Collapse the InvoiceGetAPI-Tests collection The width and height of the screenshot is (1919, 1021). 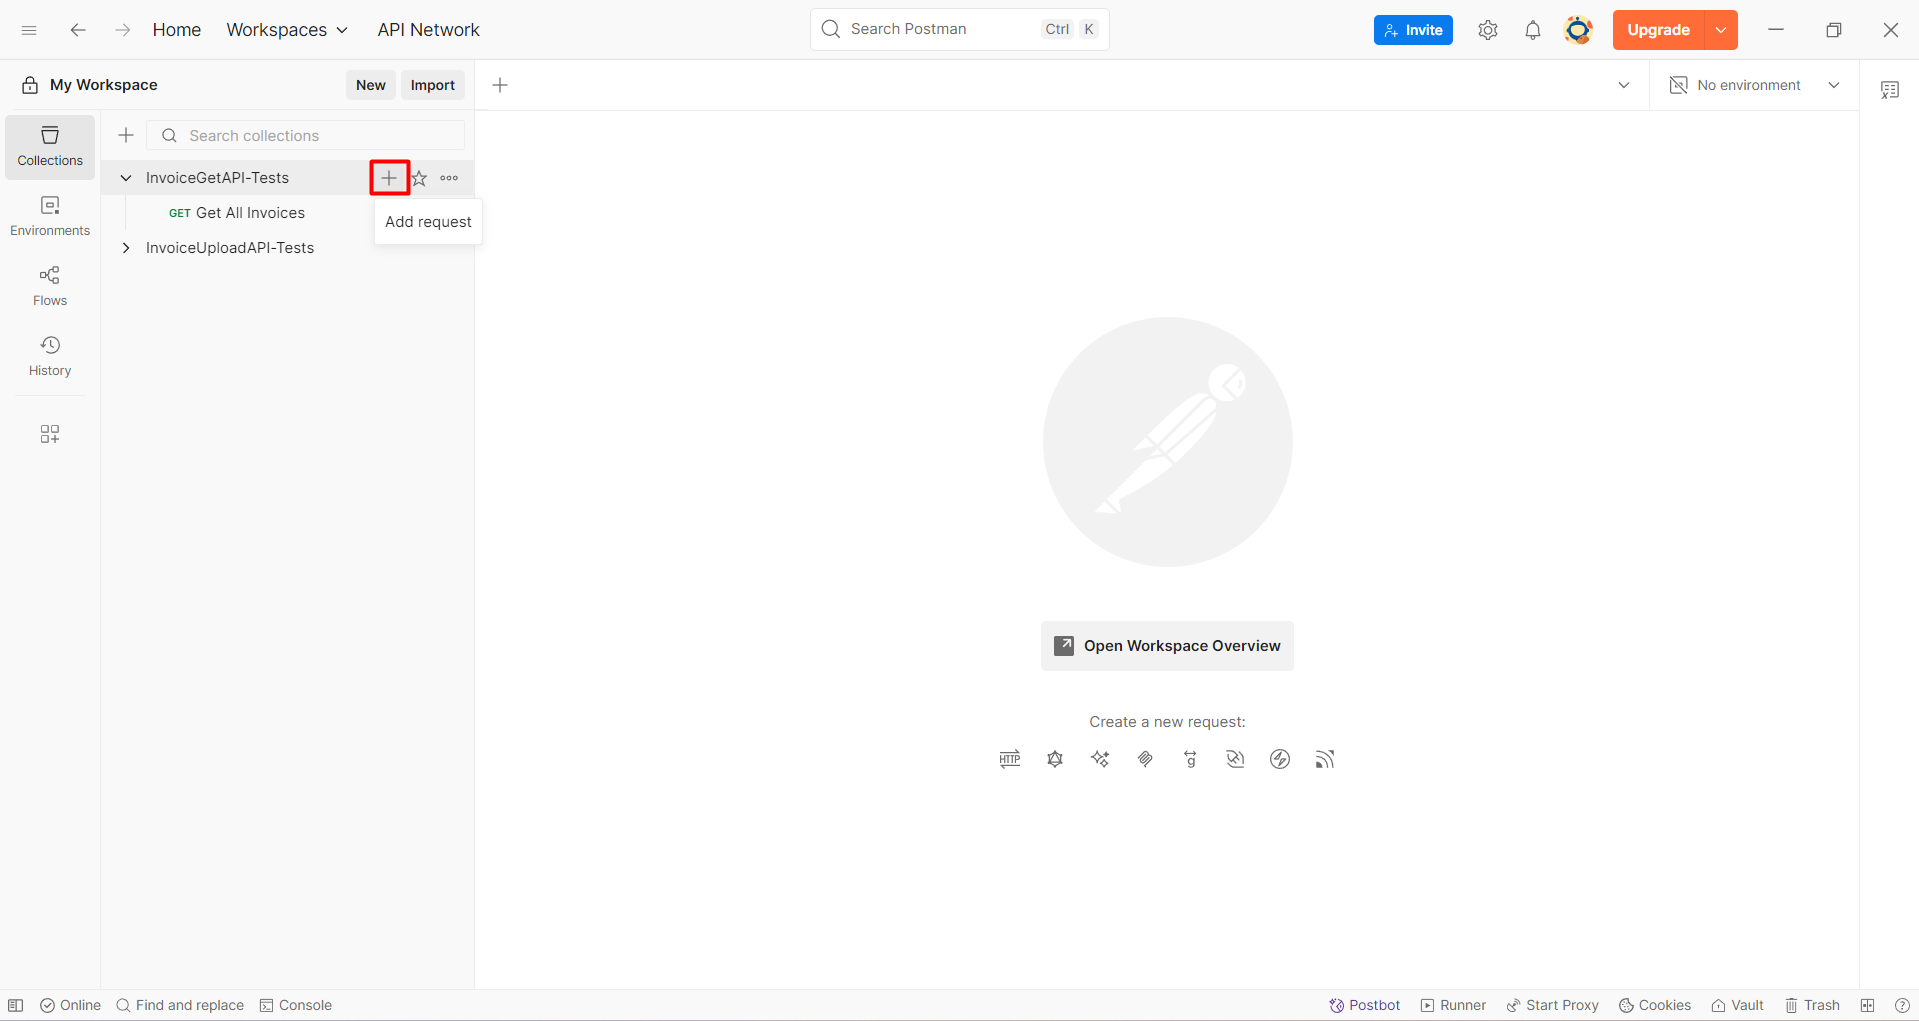[x=125, y=177]
